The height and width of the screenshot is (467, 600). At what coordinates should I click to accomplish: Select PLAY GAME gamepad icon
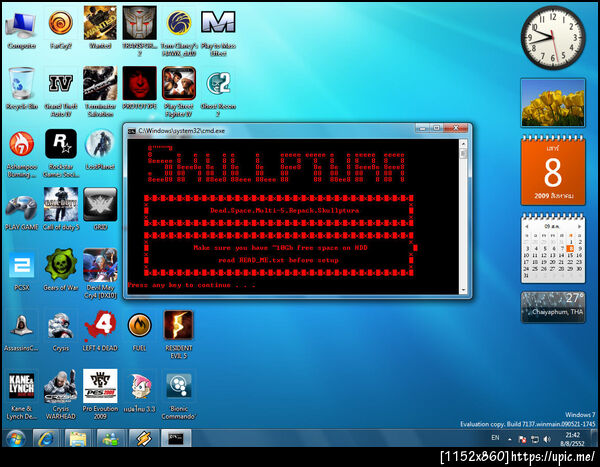[21, 211]
